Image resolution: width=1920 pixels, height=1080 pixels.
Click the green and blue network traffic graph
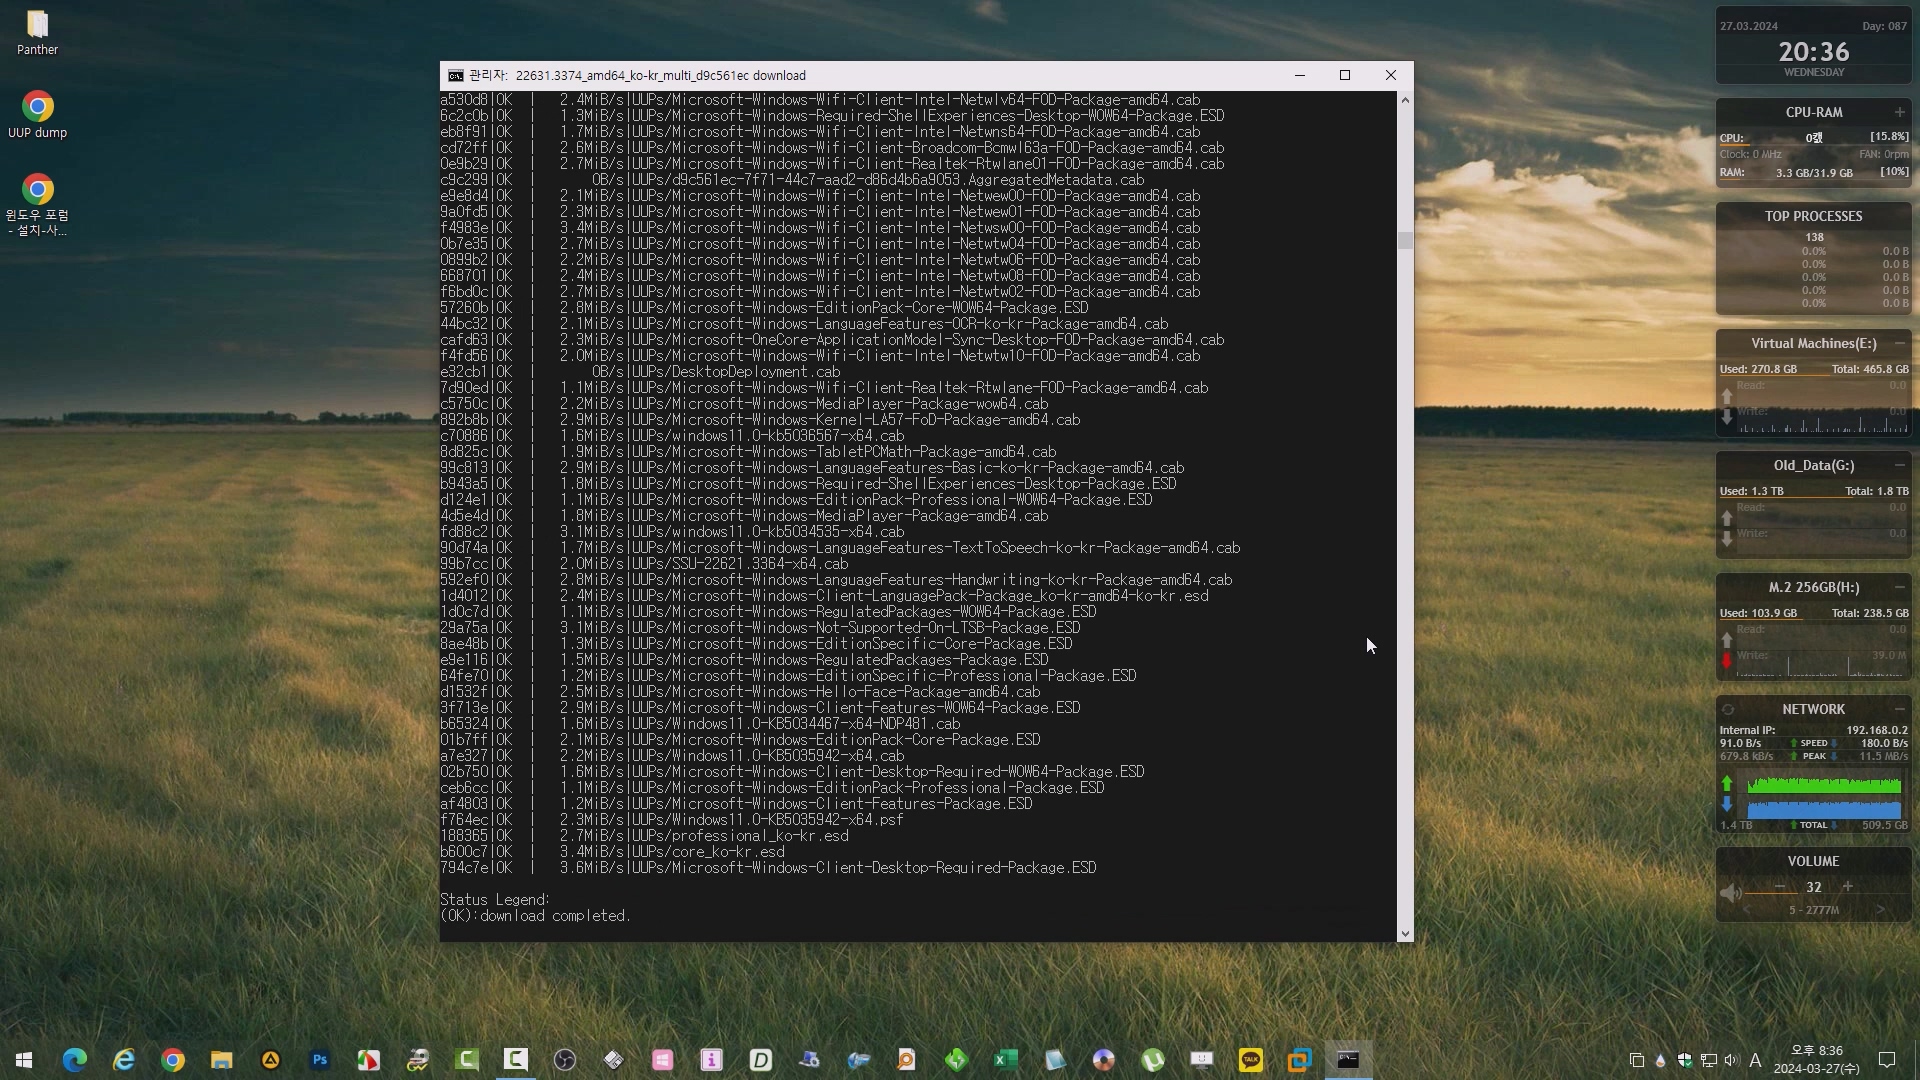click(1824, 797)
